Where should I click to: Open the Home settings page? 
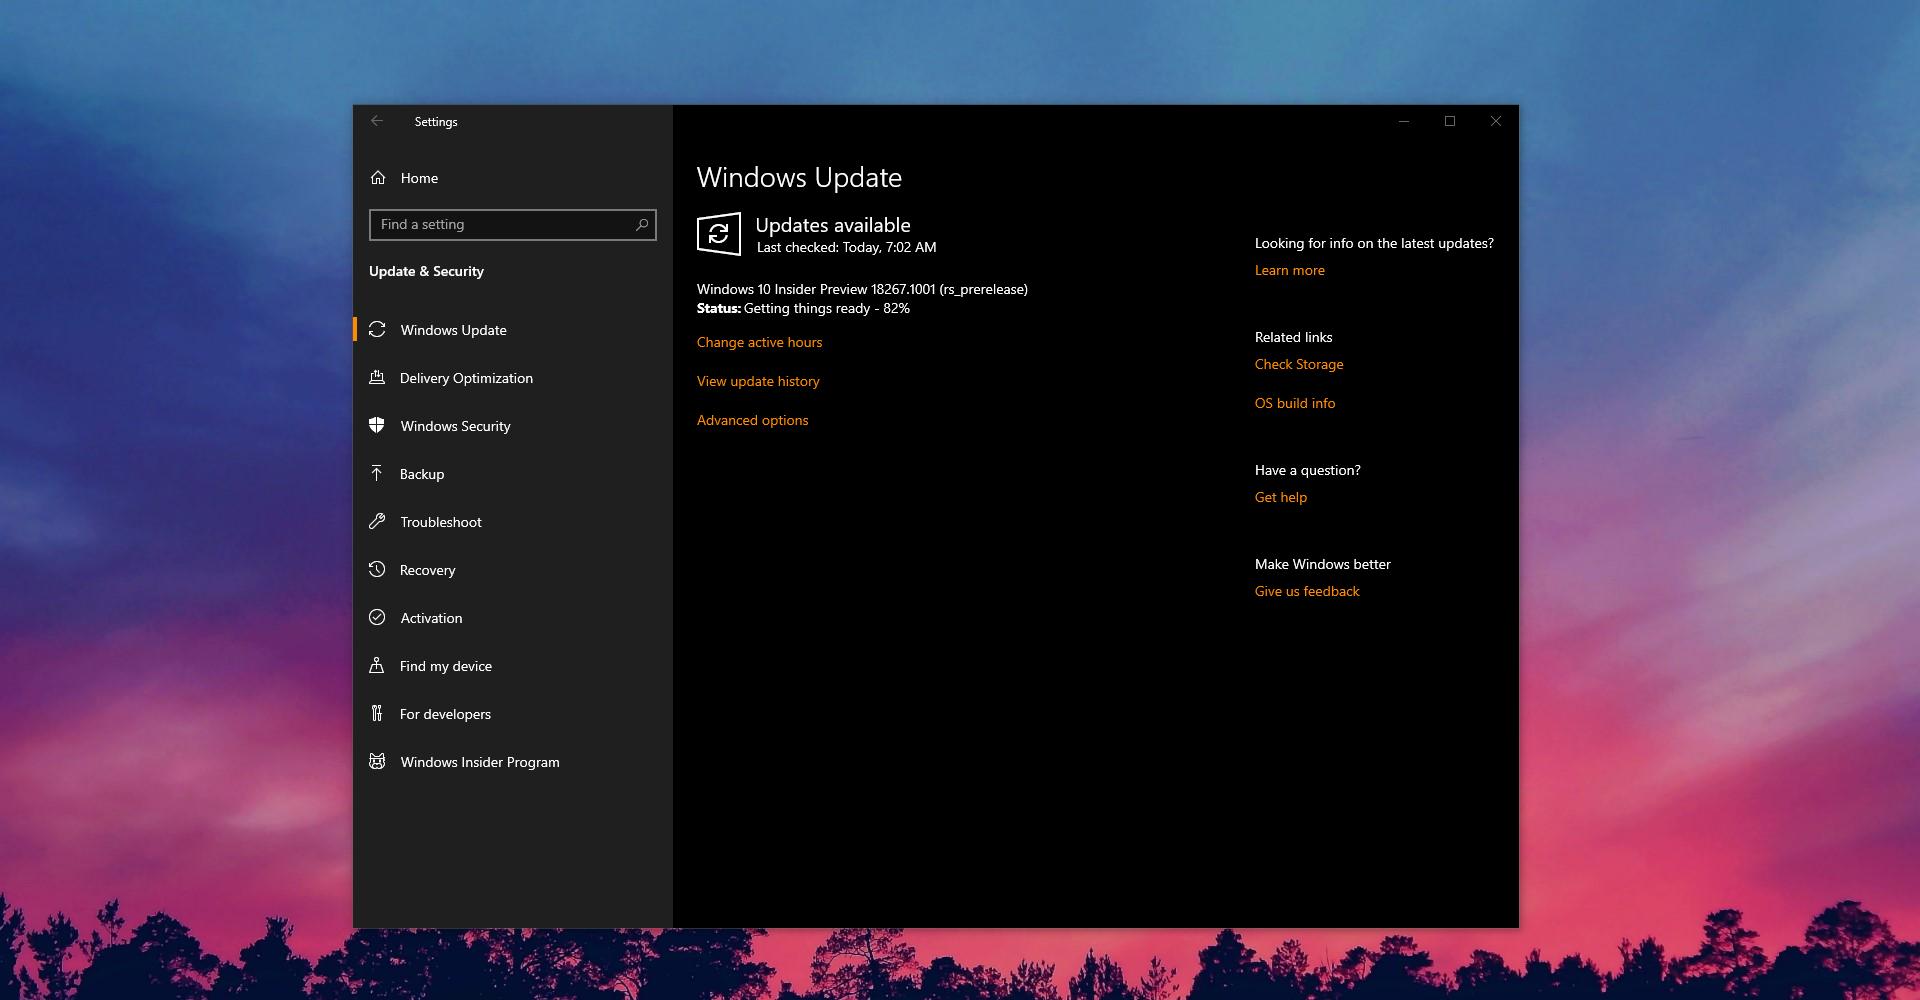pos(513,178)
